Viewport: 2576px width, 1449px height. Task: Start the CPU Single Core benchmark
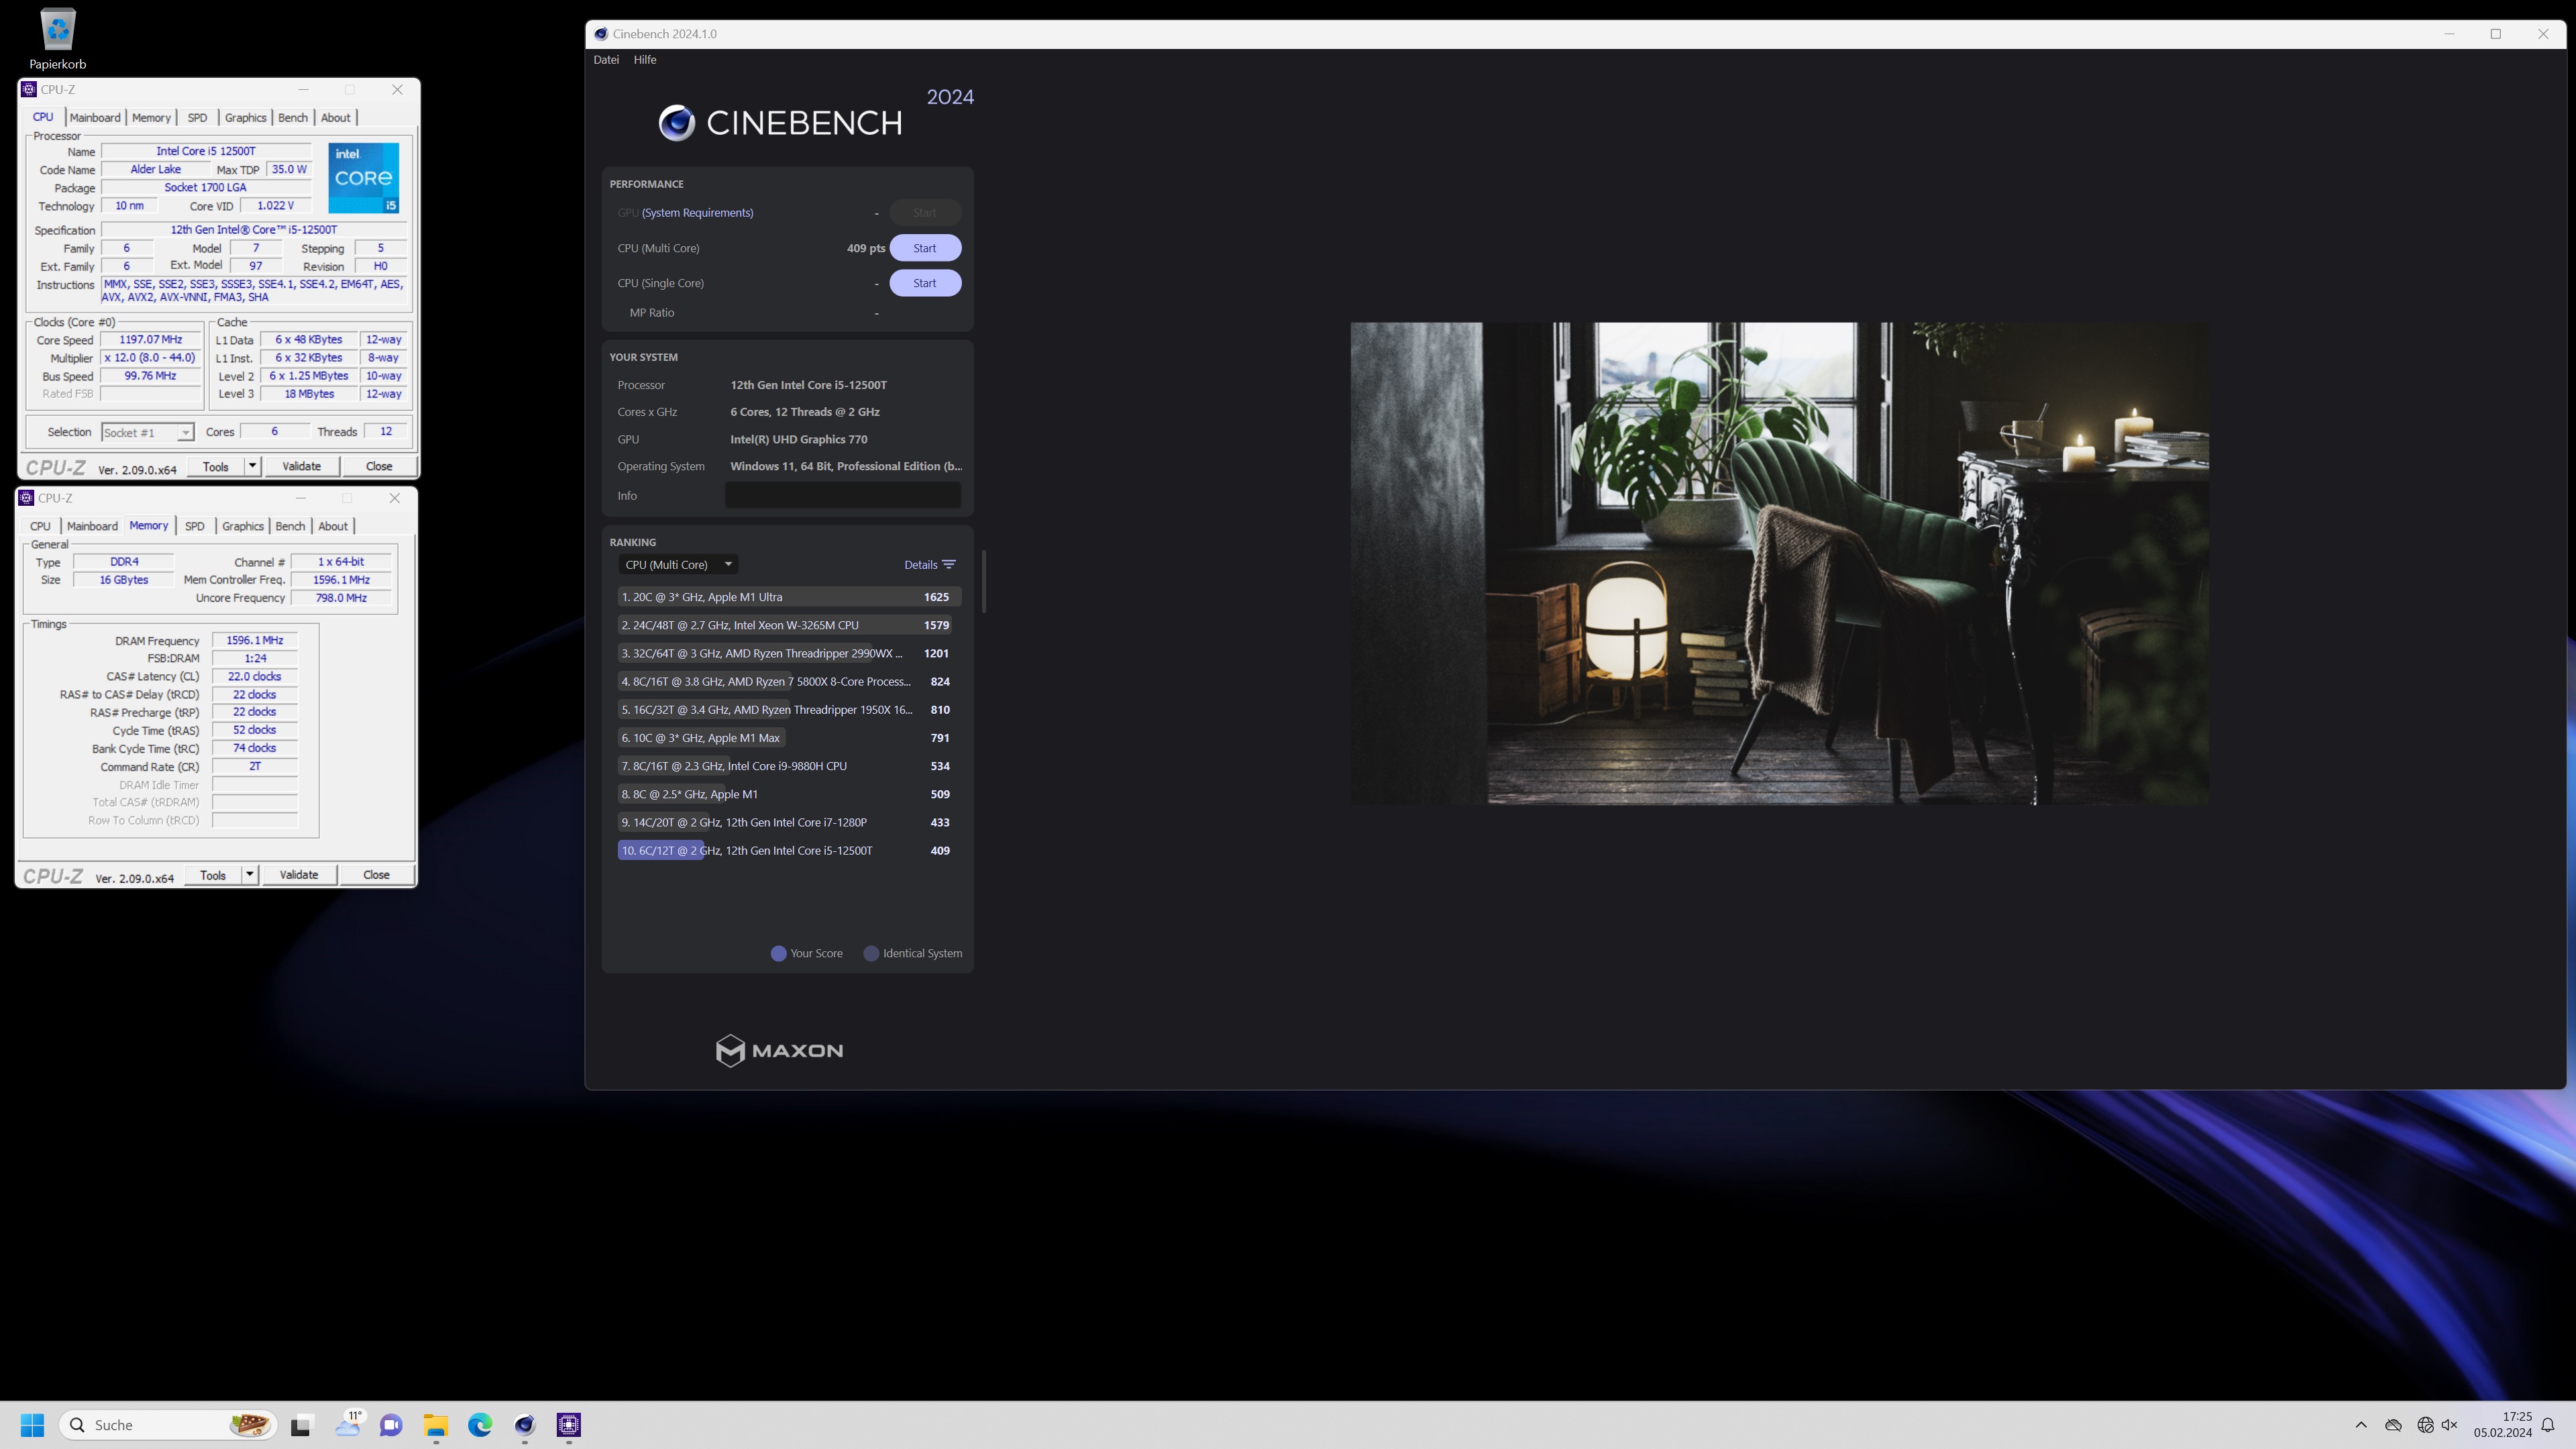pyautogui.click(x=924, y=283)
